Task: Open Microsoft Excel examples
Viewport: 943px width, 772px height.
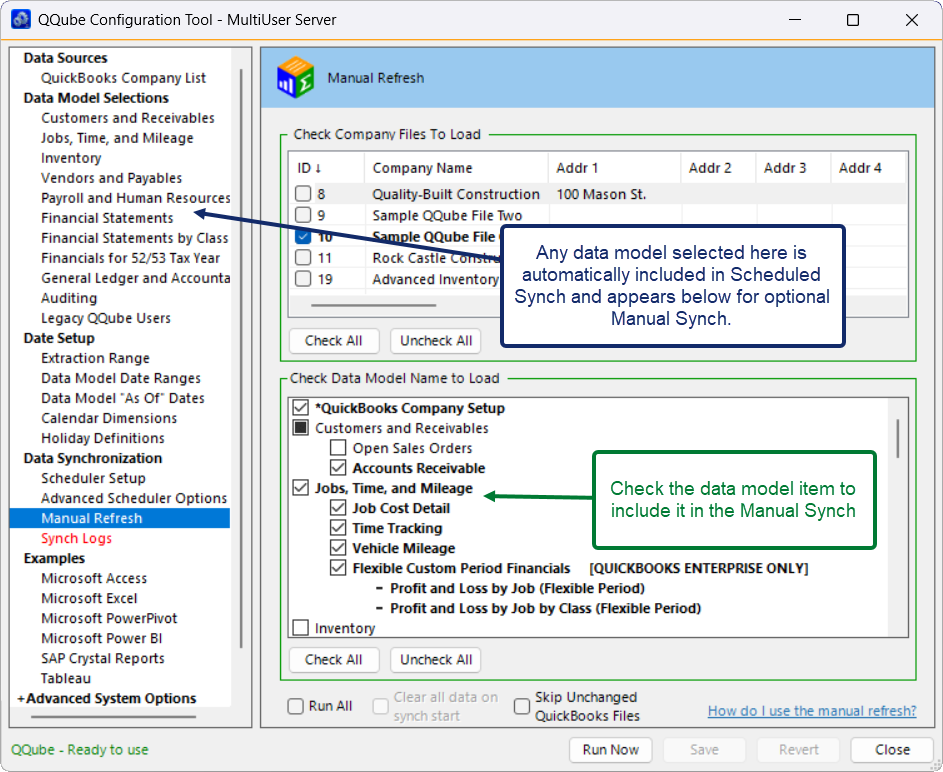Action: tap(89, 598)
